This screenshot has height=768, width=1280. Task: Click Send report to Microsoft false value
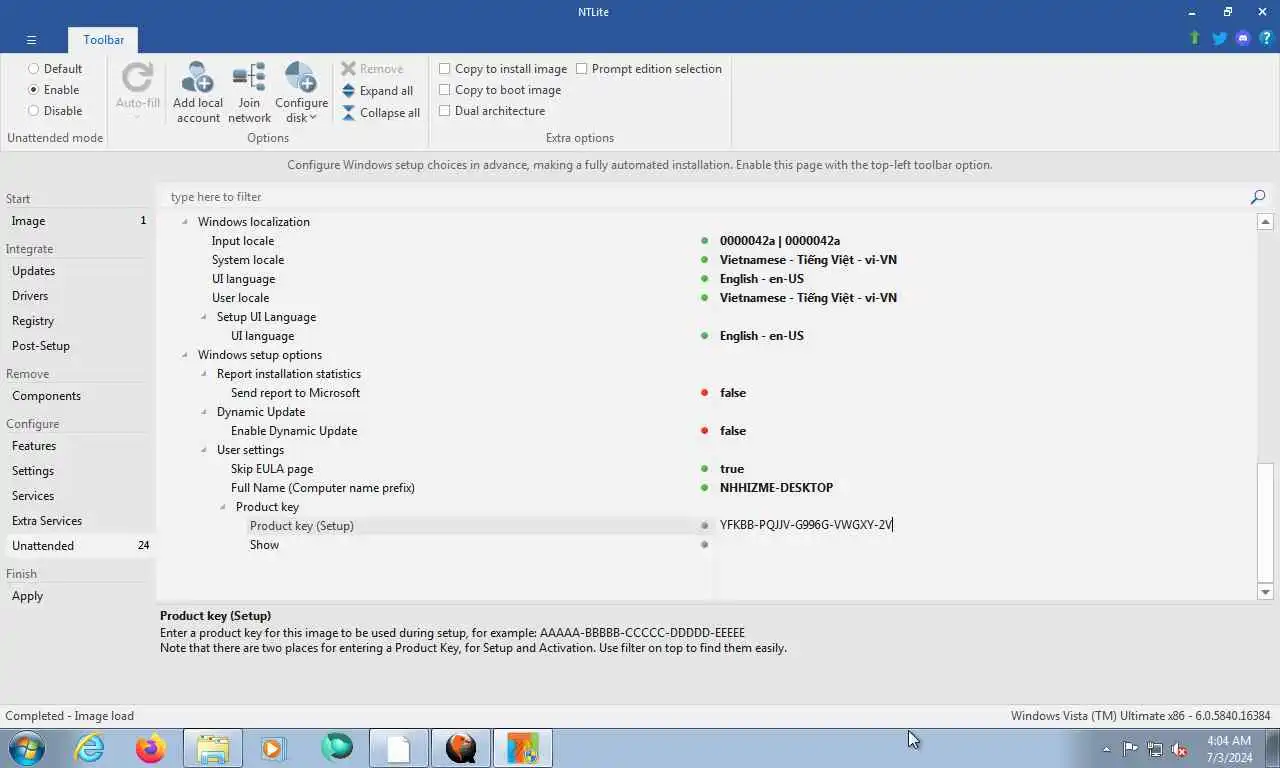point(733,393)
